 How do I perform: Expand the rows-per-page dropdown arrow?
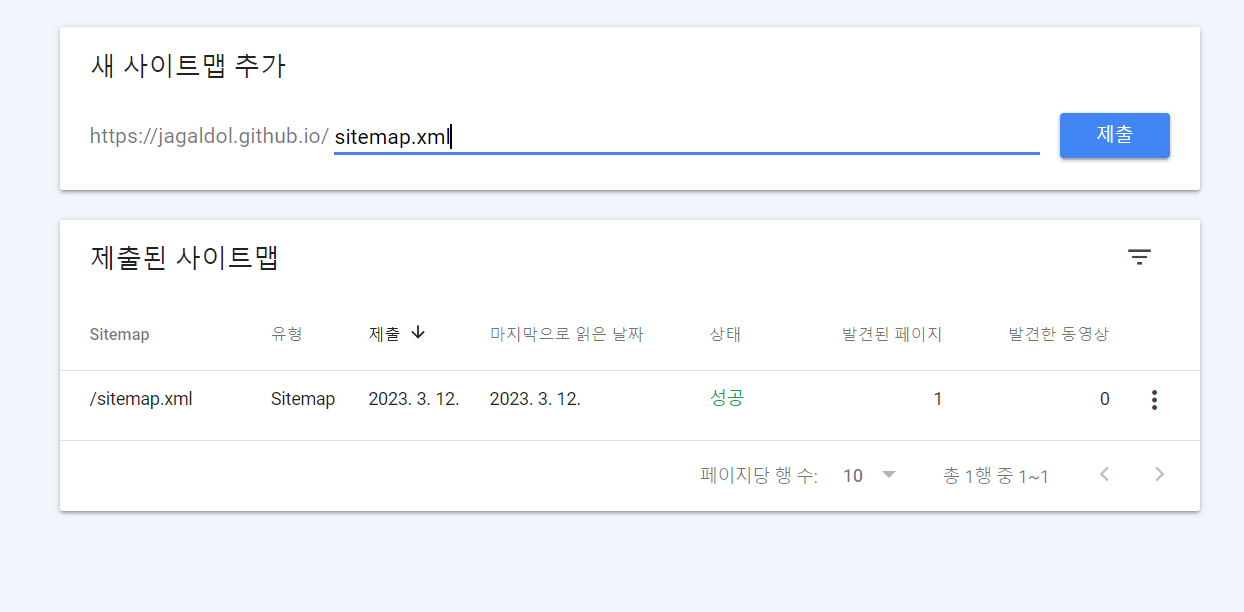point(889,475)
